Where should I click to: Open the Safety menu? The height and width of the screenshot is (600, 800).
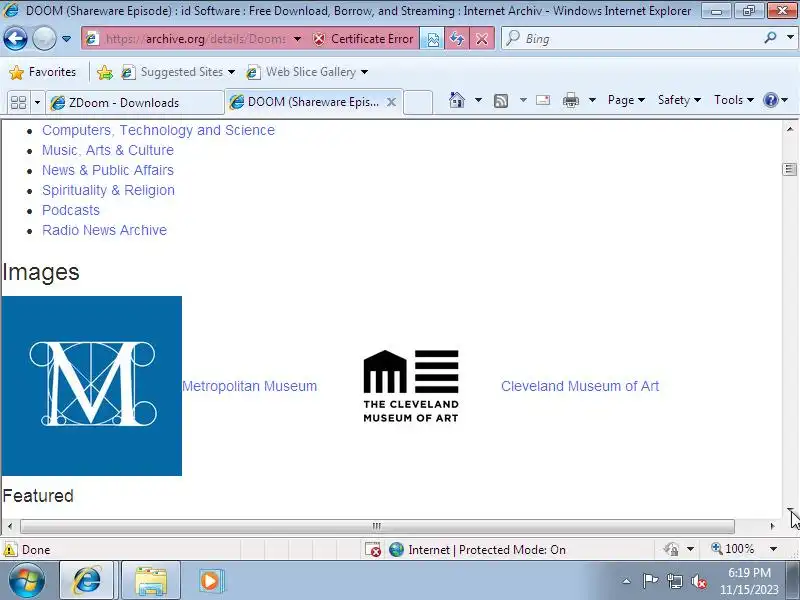pos(679,100)
